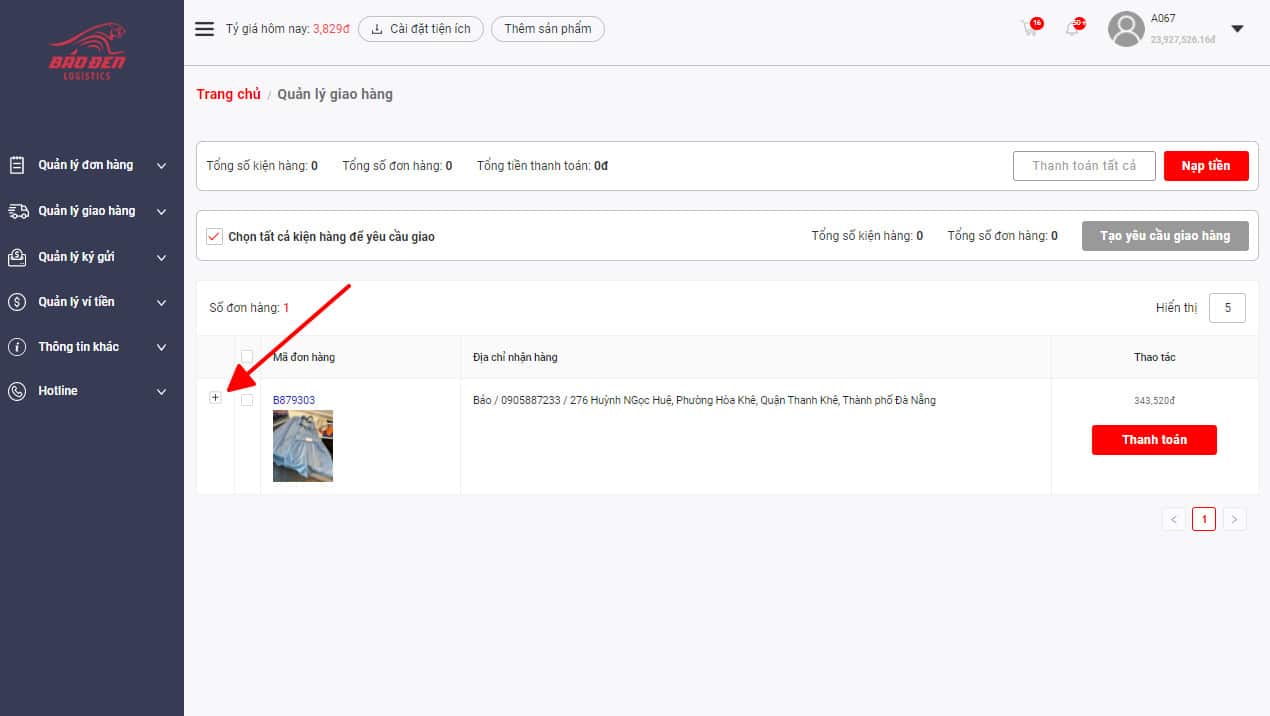The height and width of the screenshot is (716, 1270).
Task: Open Thông tin khác sidebar menu
Action: pos(79,347)
